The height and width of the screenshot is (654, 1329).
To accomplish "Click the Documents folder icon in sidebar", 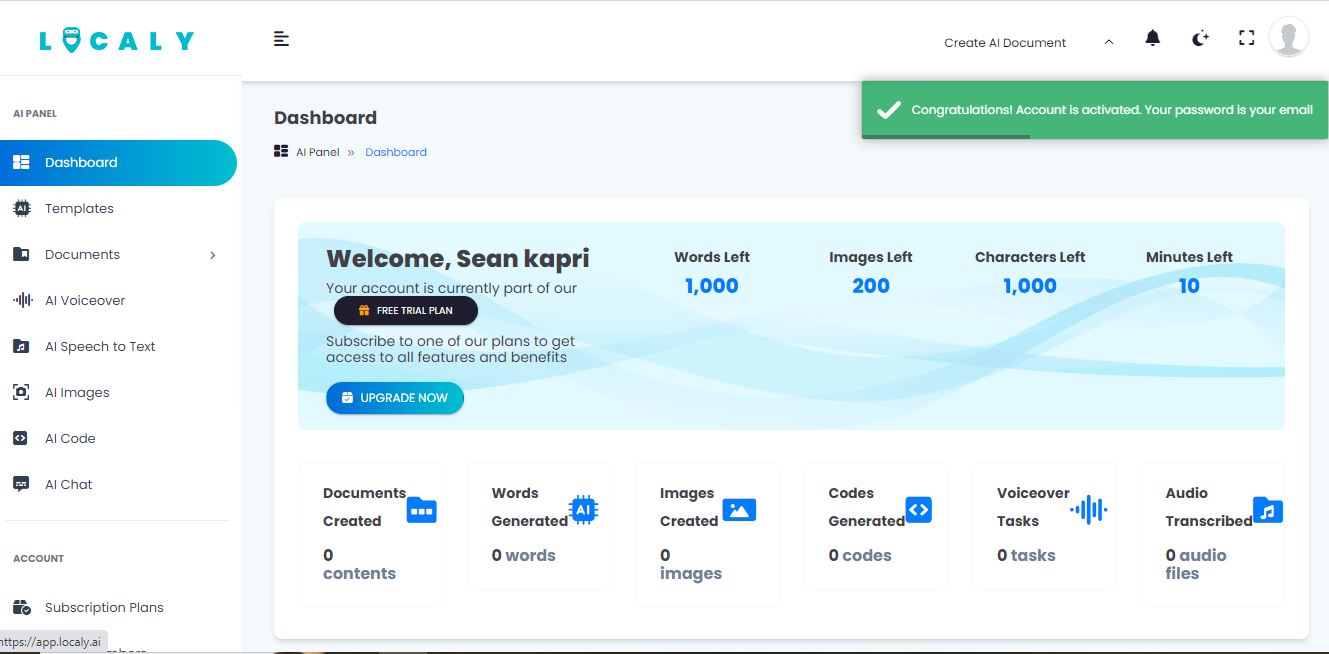I will (21, 255).
